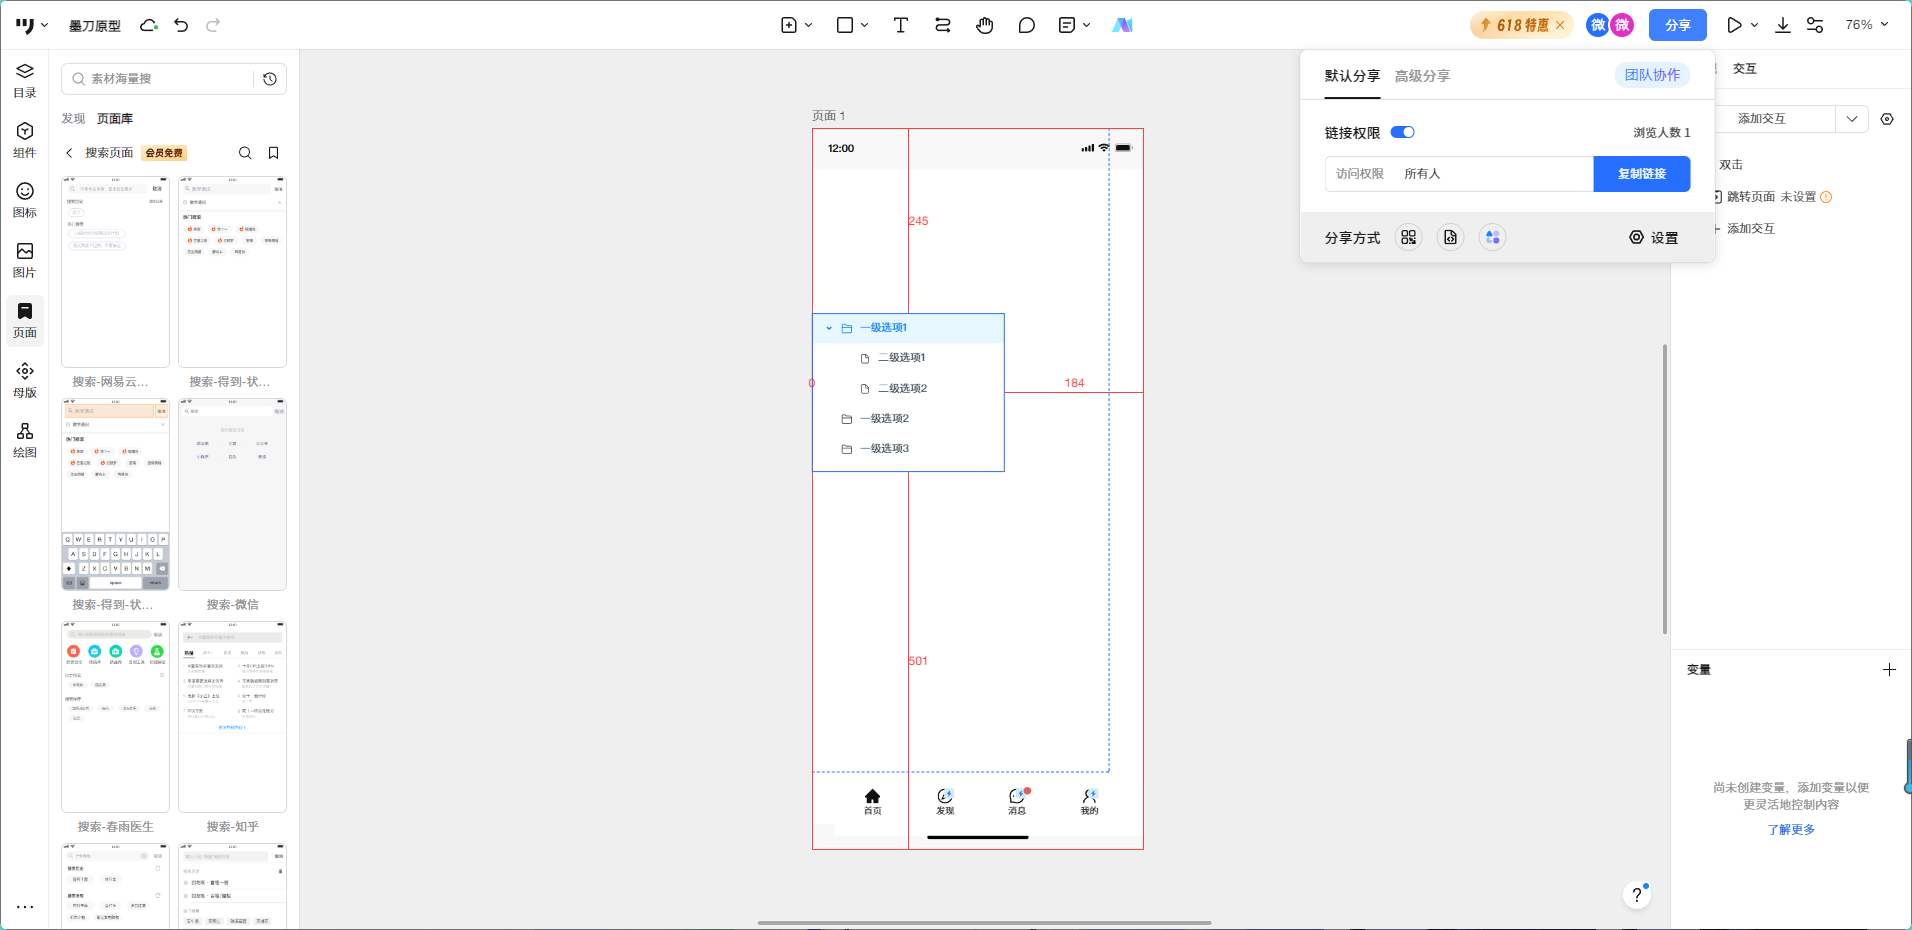The width and height of the screenshot is (1912, 930).
Task: Open the 绘图 drawing panel
Action: point(25,440)
